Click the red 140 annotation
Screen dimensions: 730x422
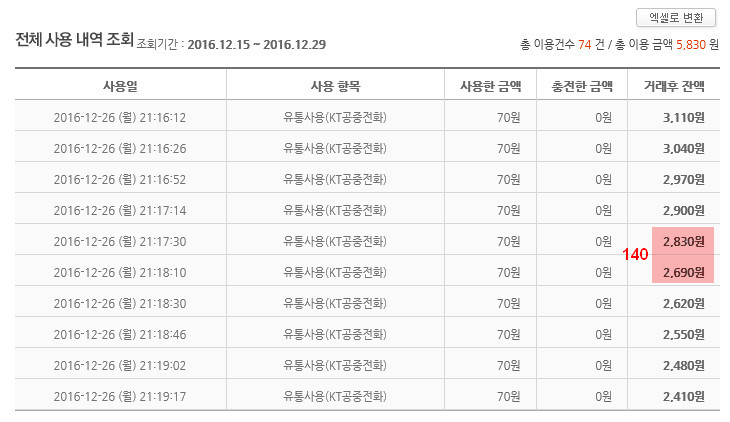[x=635, y=255]
